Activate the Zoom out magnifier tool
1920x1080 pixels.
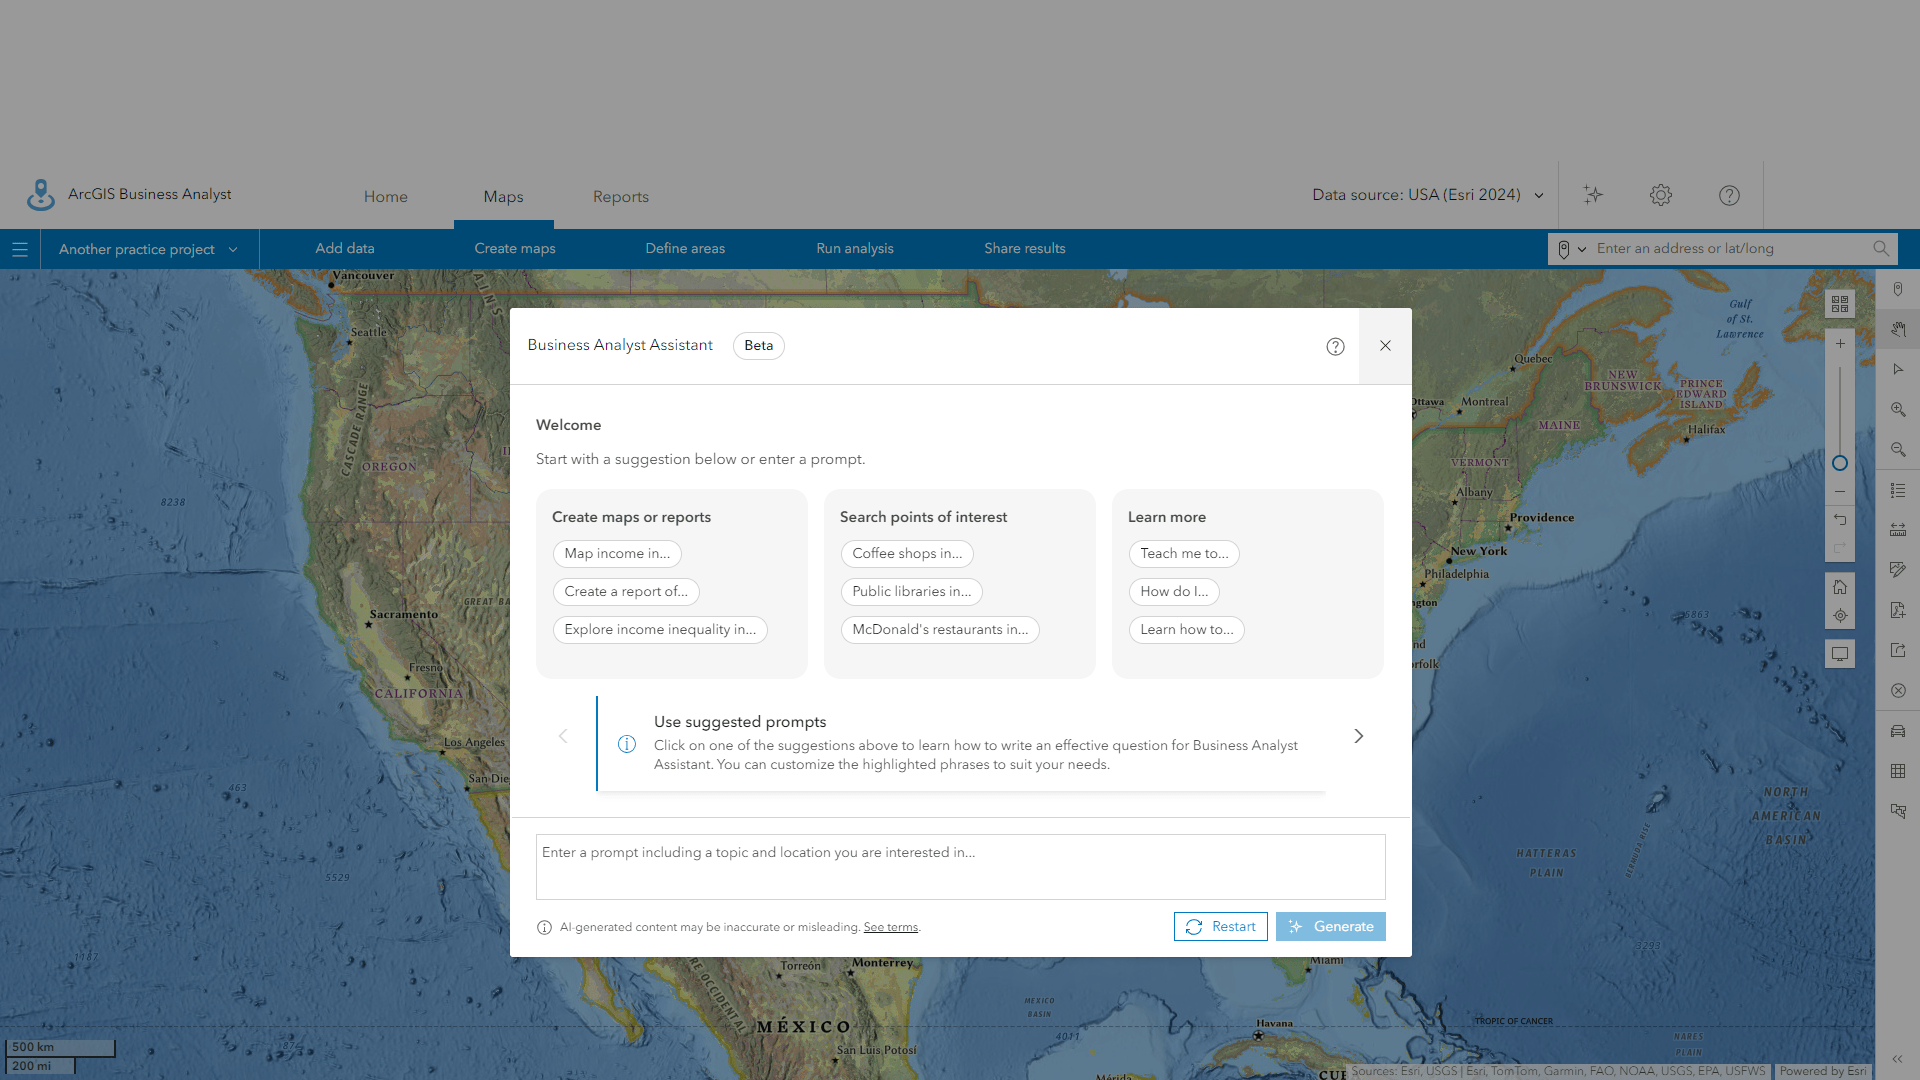1898,449
